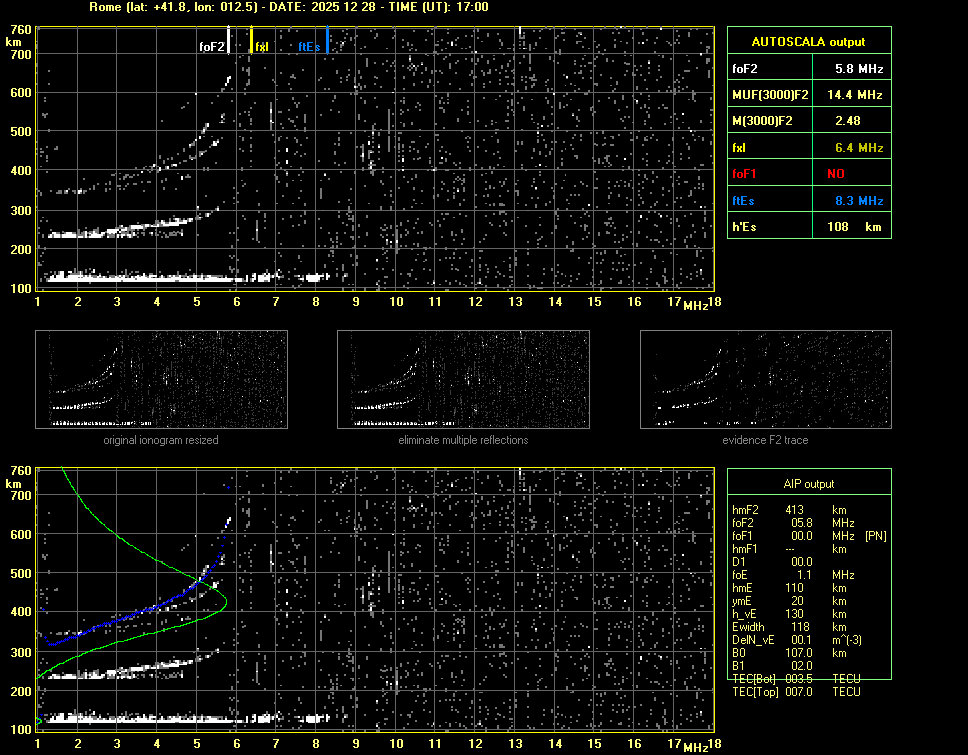Select the blue ftEs 8.3 MHz value
Image resolution: width=968 pixels, height=755 pixels.
pos(859,201)
